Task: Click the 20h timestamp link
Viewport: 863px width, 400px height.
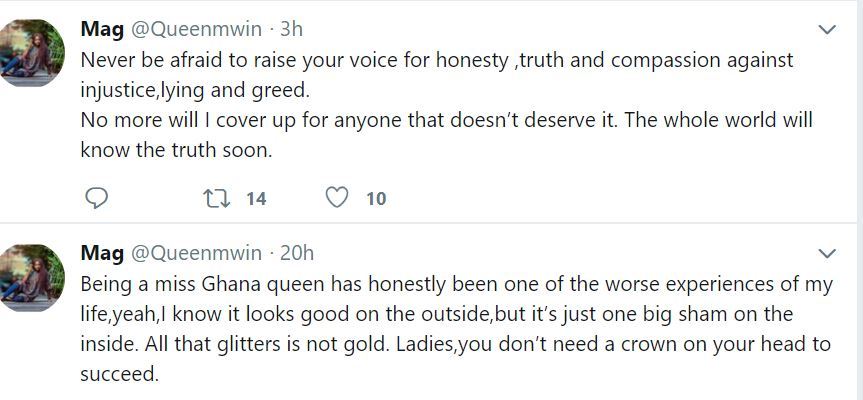Action: 297,253
